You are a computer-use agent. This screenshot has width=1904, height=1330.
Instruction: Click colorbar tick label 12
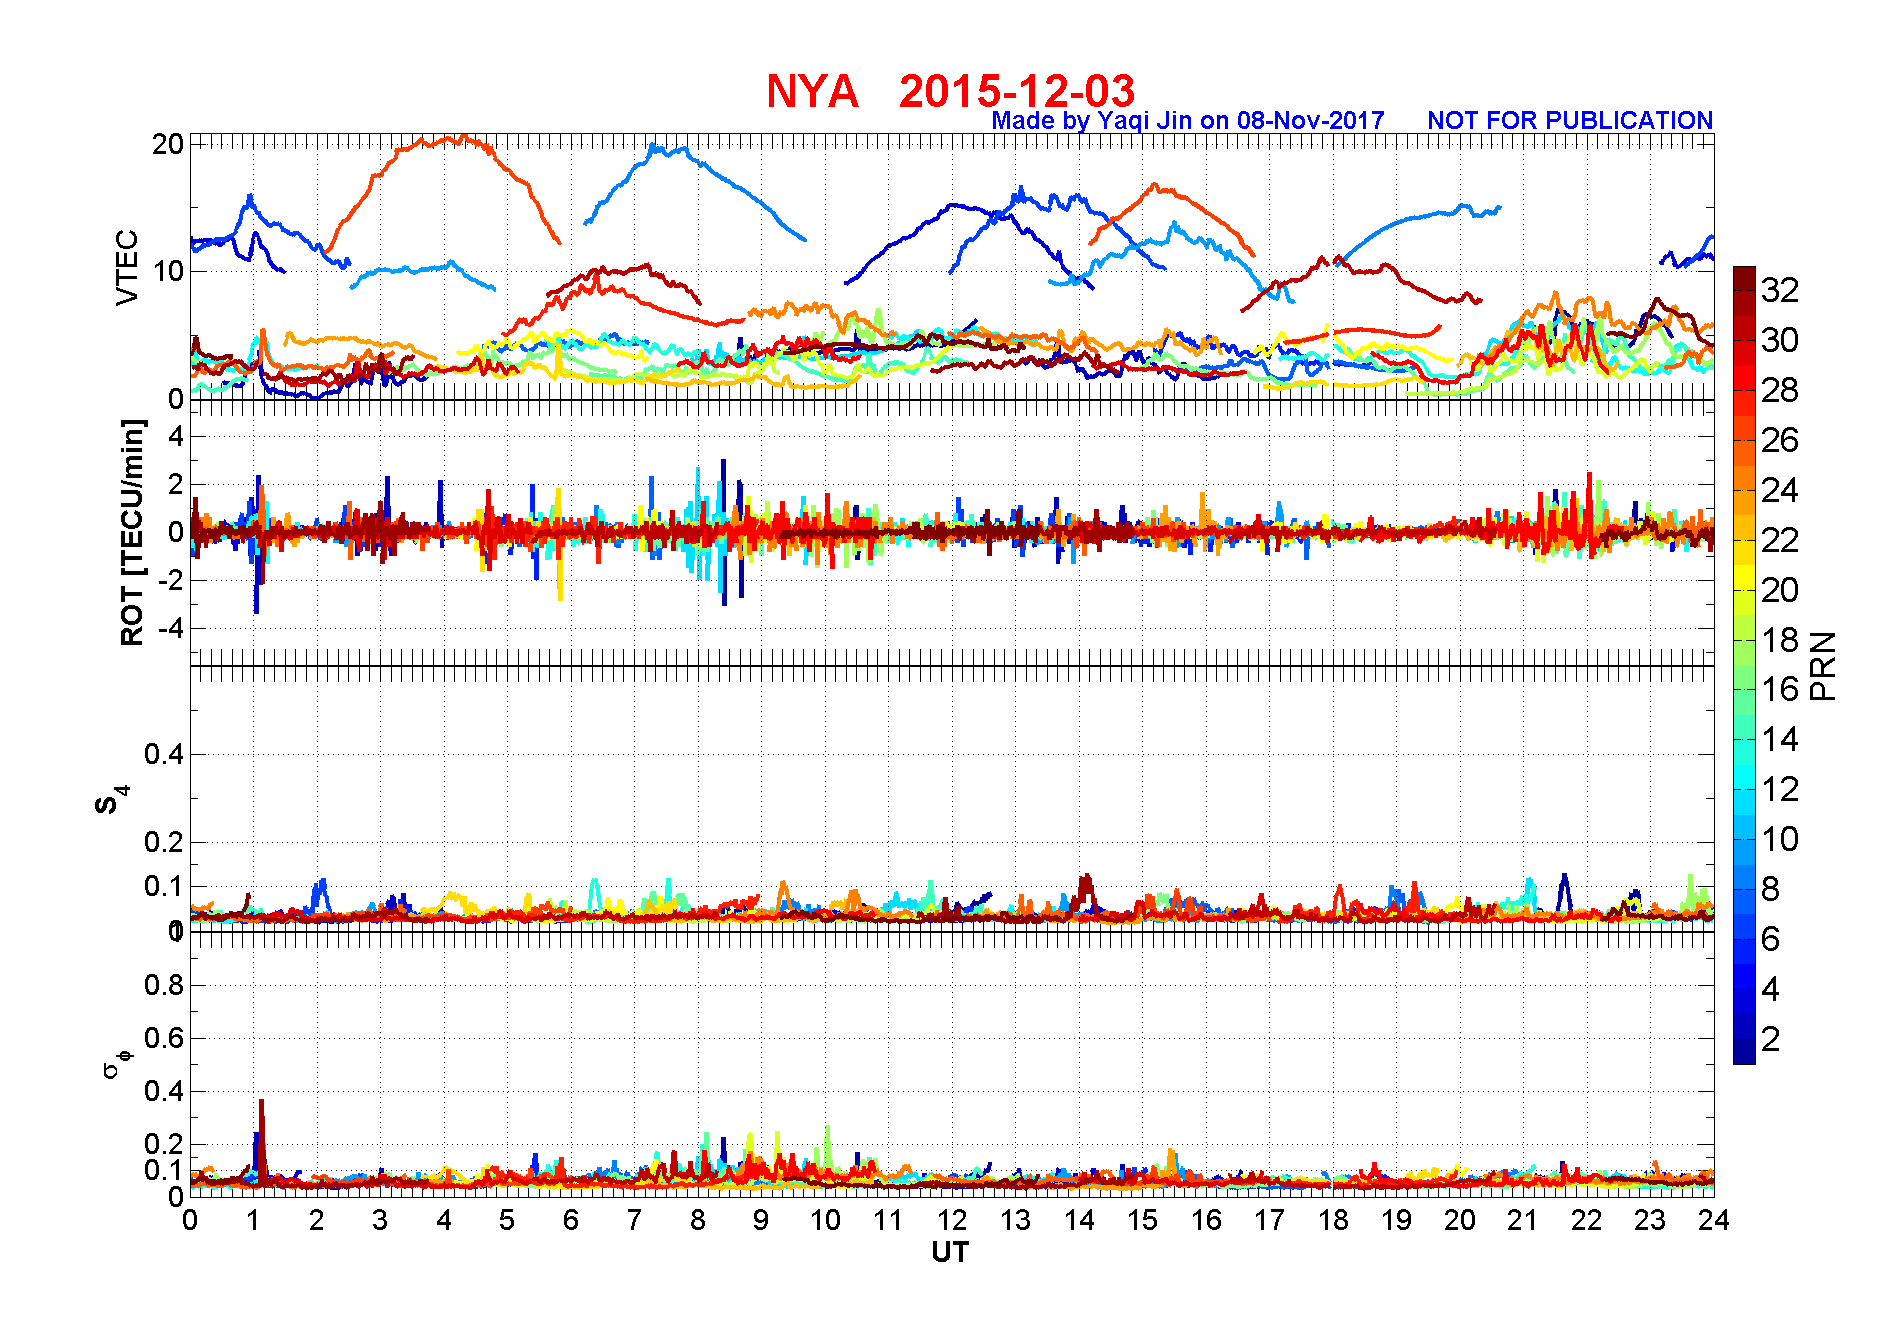tap(1780, 789)
